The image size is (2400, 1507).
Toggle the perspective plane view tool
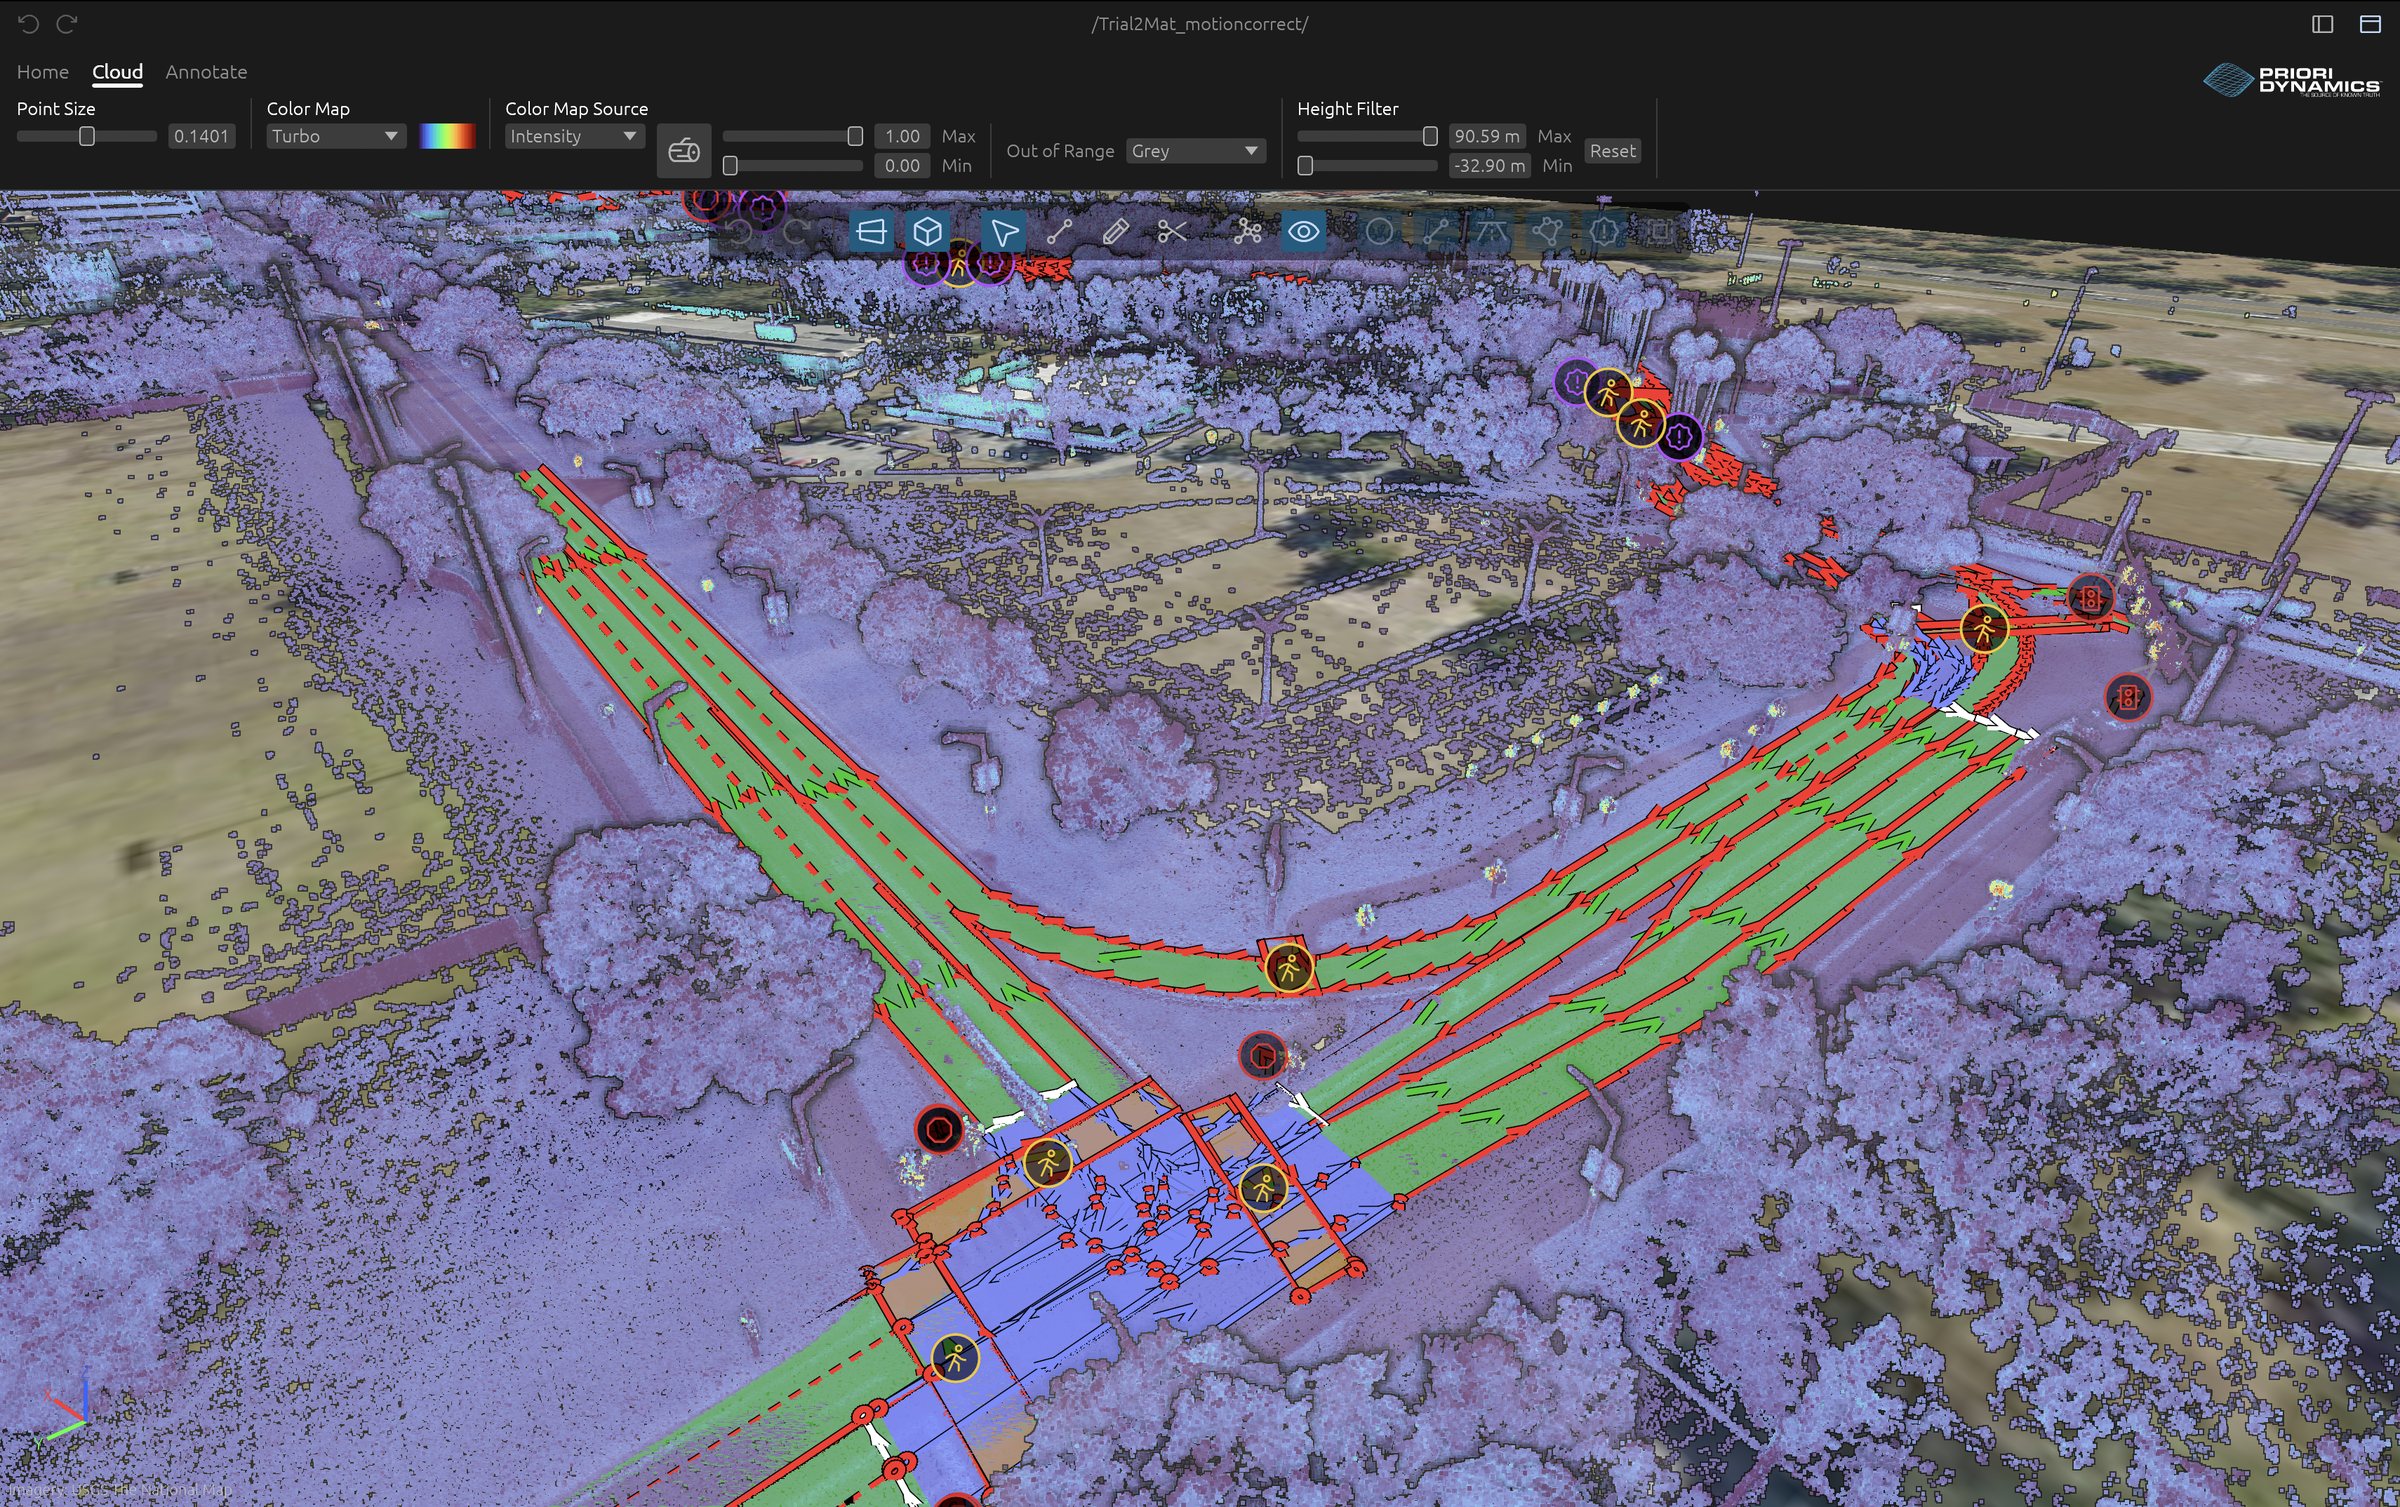tap(871, 232)
